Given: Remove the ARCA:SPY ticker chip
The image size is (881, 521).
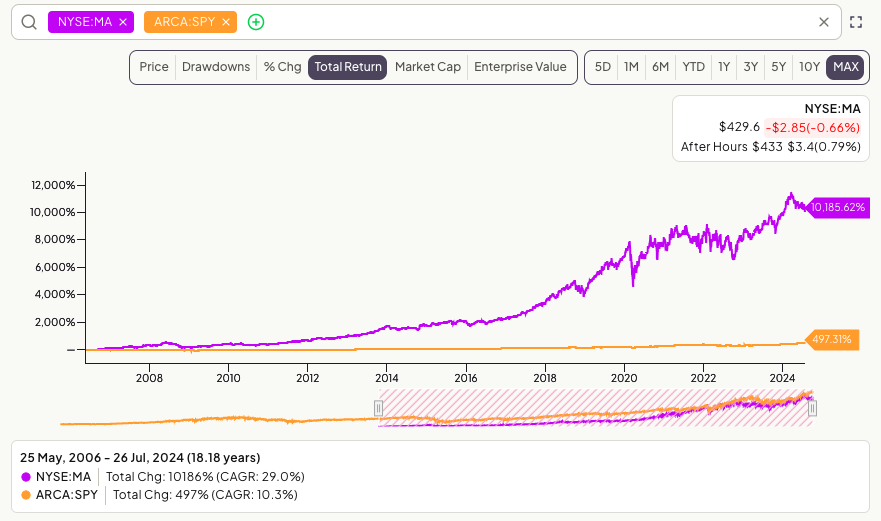Looking at the screenshot, I should coord(226,22).
